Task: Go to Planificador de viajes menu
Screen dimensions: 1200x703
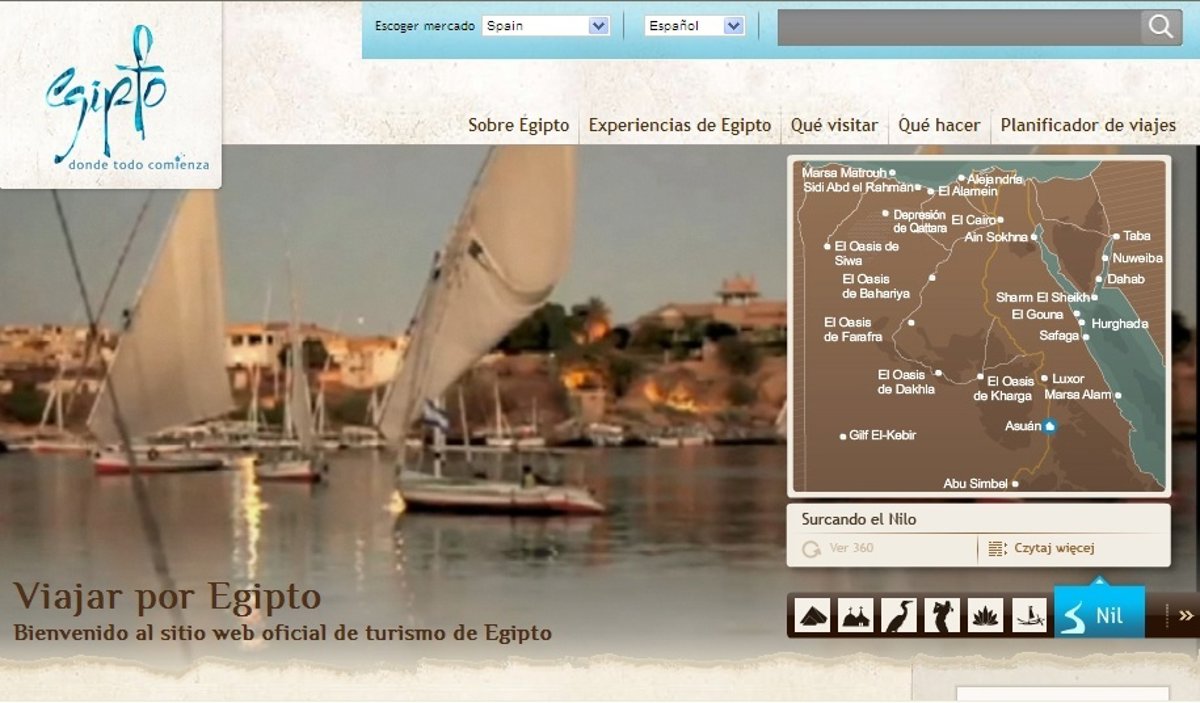Action: click(1088, 125)
